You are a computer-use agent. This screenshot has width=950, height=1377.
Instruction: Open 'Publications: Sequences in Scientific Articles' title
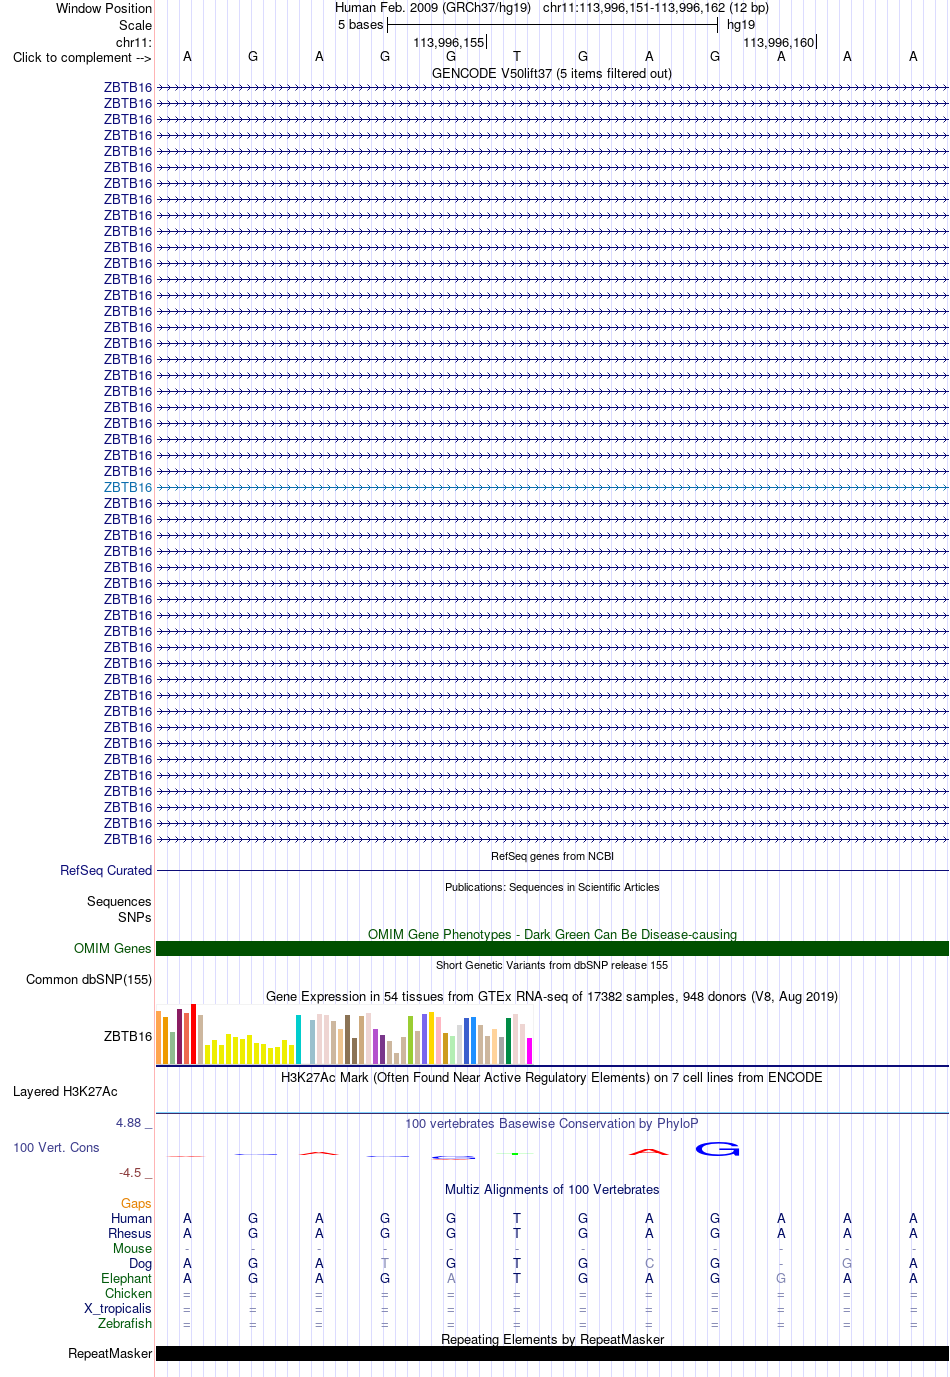[552, 887]
